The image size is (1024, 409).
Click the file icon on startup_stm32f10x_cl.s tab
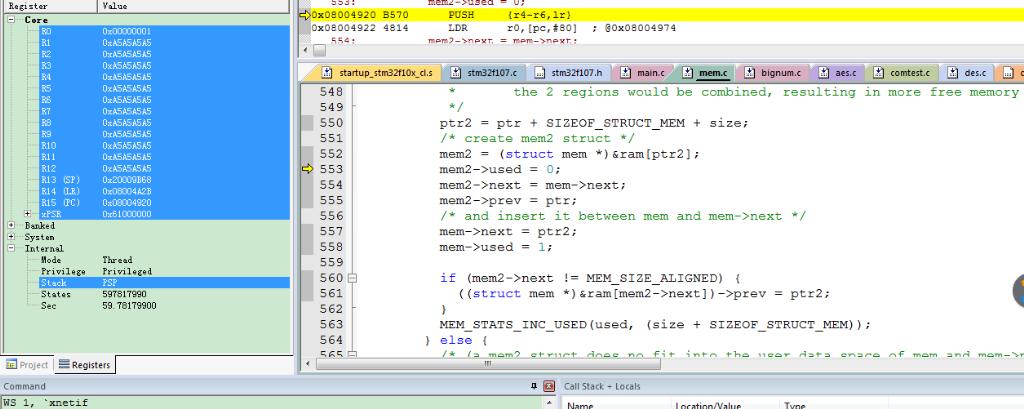tap(327, 73)
